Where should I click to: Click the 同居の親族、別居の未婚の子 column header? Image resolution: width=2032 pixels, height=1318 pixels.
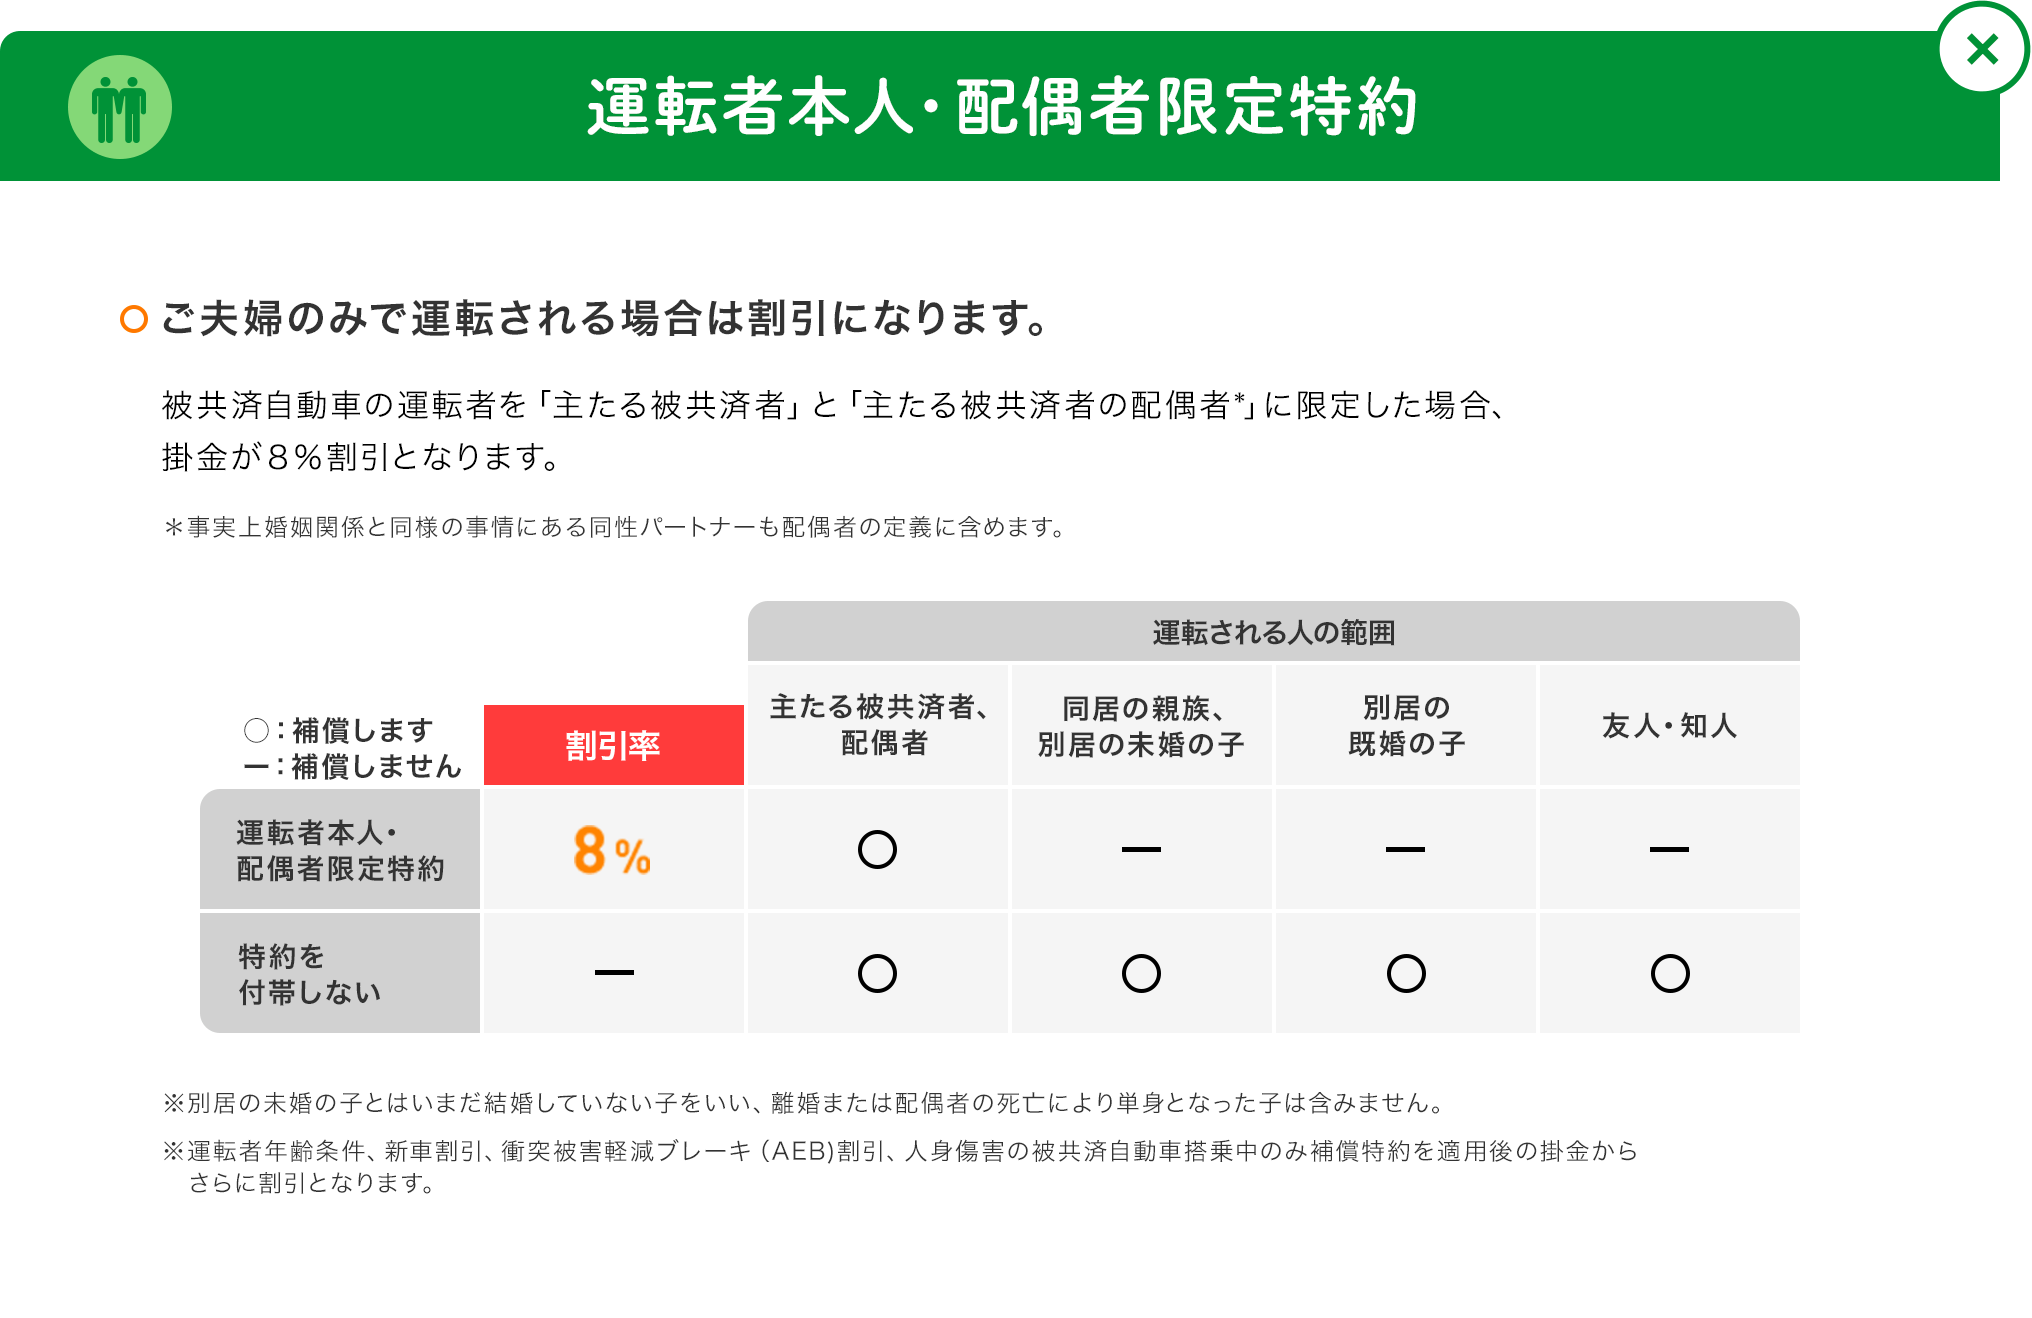pyautogui.click(x=1141, y=726)
